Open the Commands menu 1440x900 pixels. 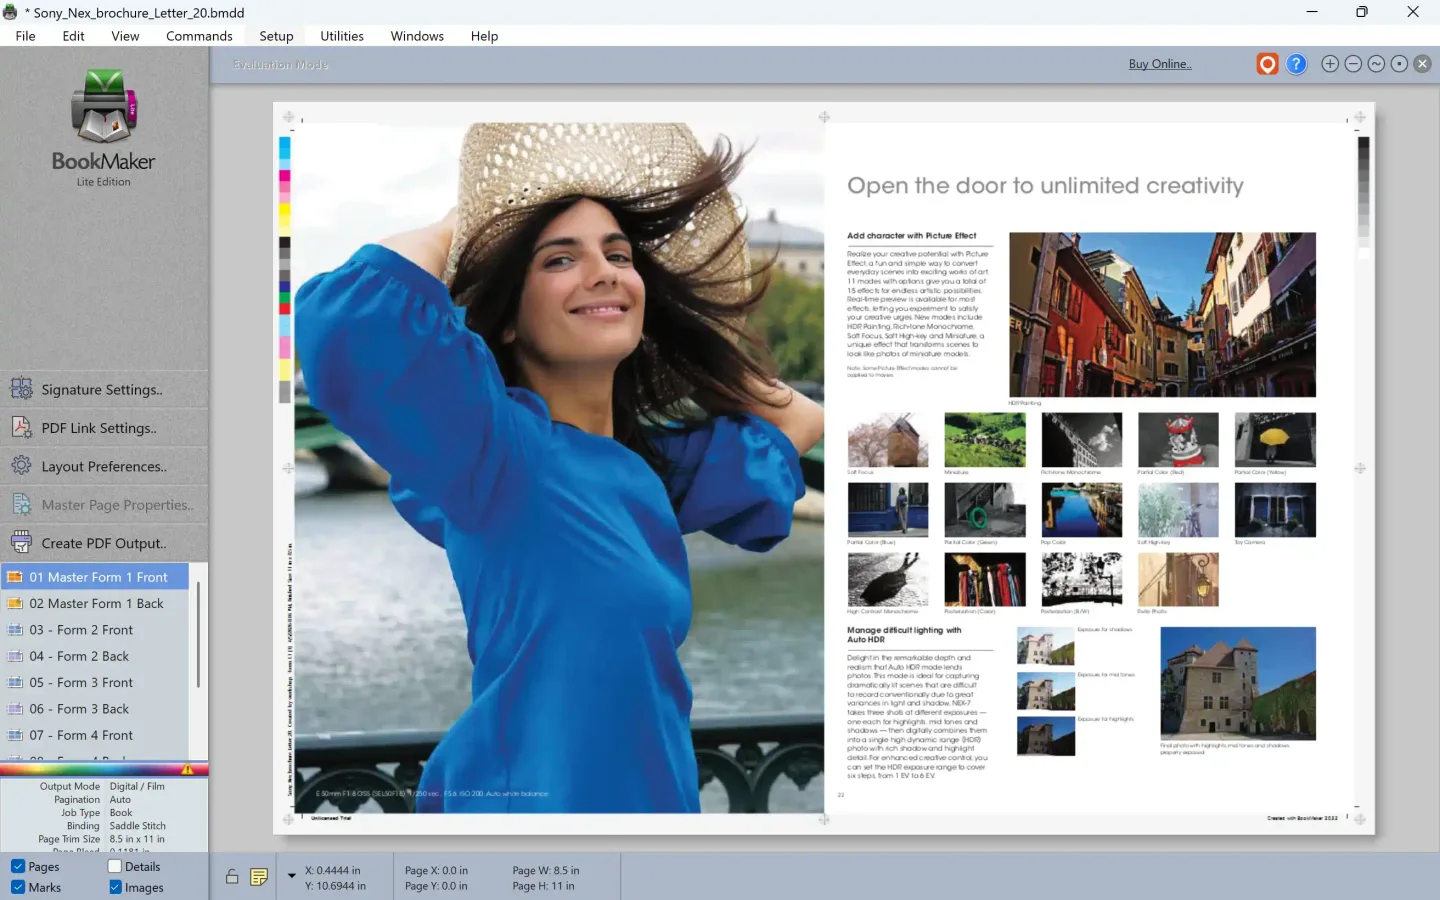(x=199, y=36)
